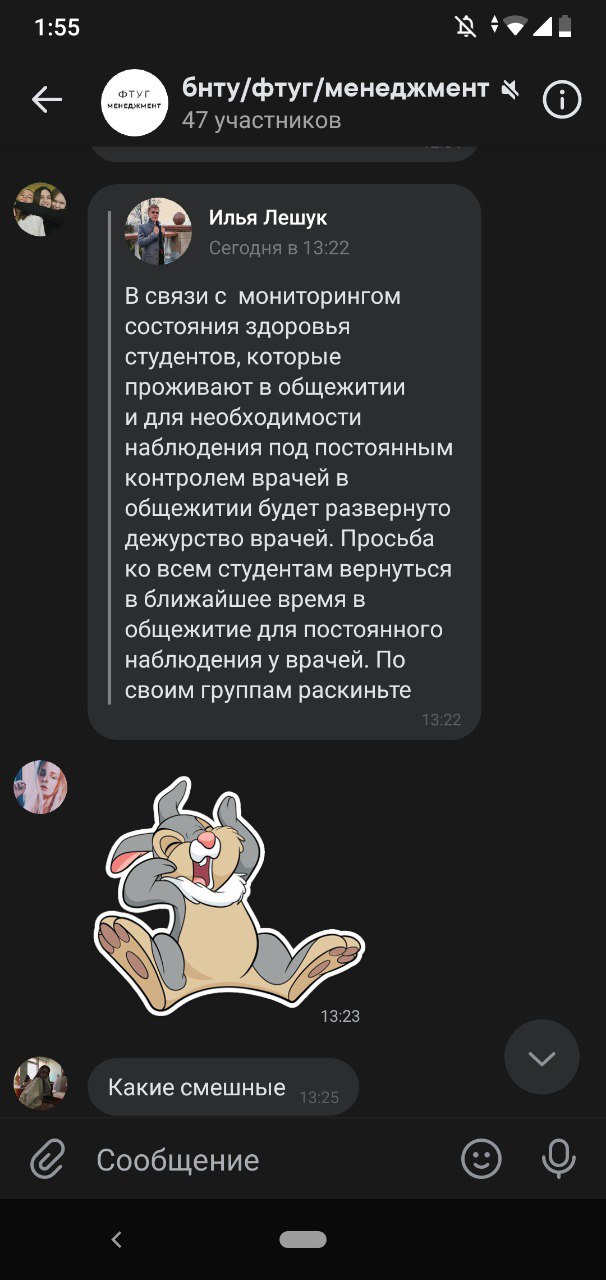Viewport: 606px width, 1280px height.
Task: Tap the Android back navigation button
Action: [x=116, y=1240]
